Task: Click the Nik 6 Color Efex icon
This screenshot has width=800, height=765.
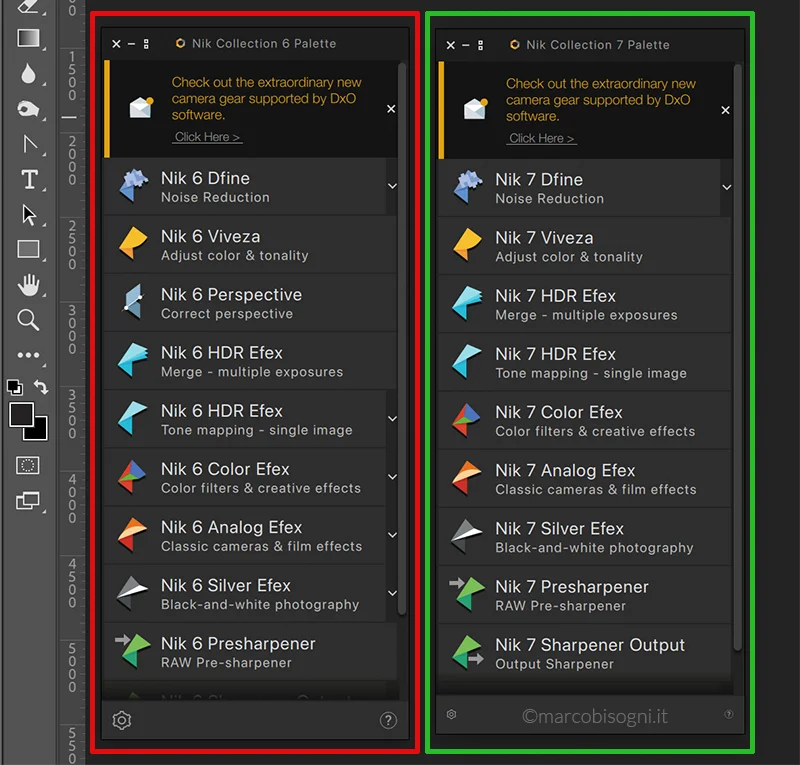Action: [133, 477]
